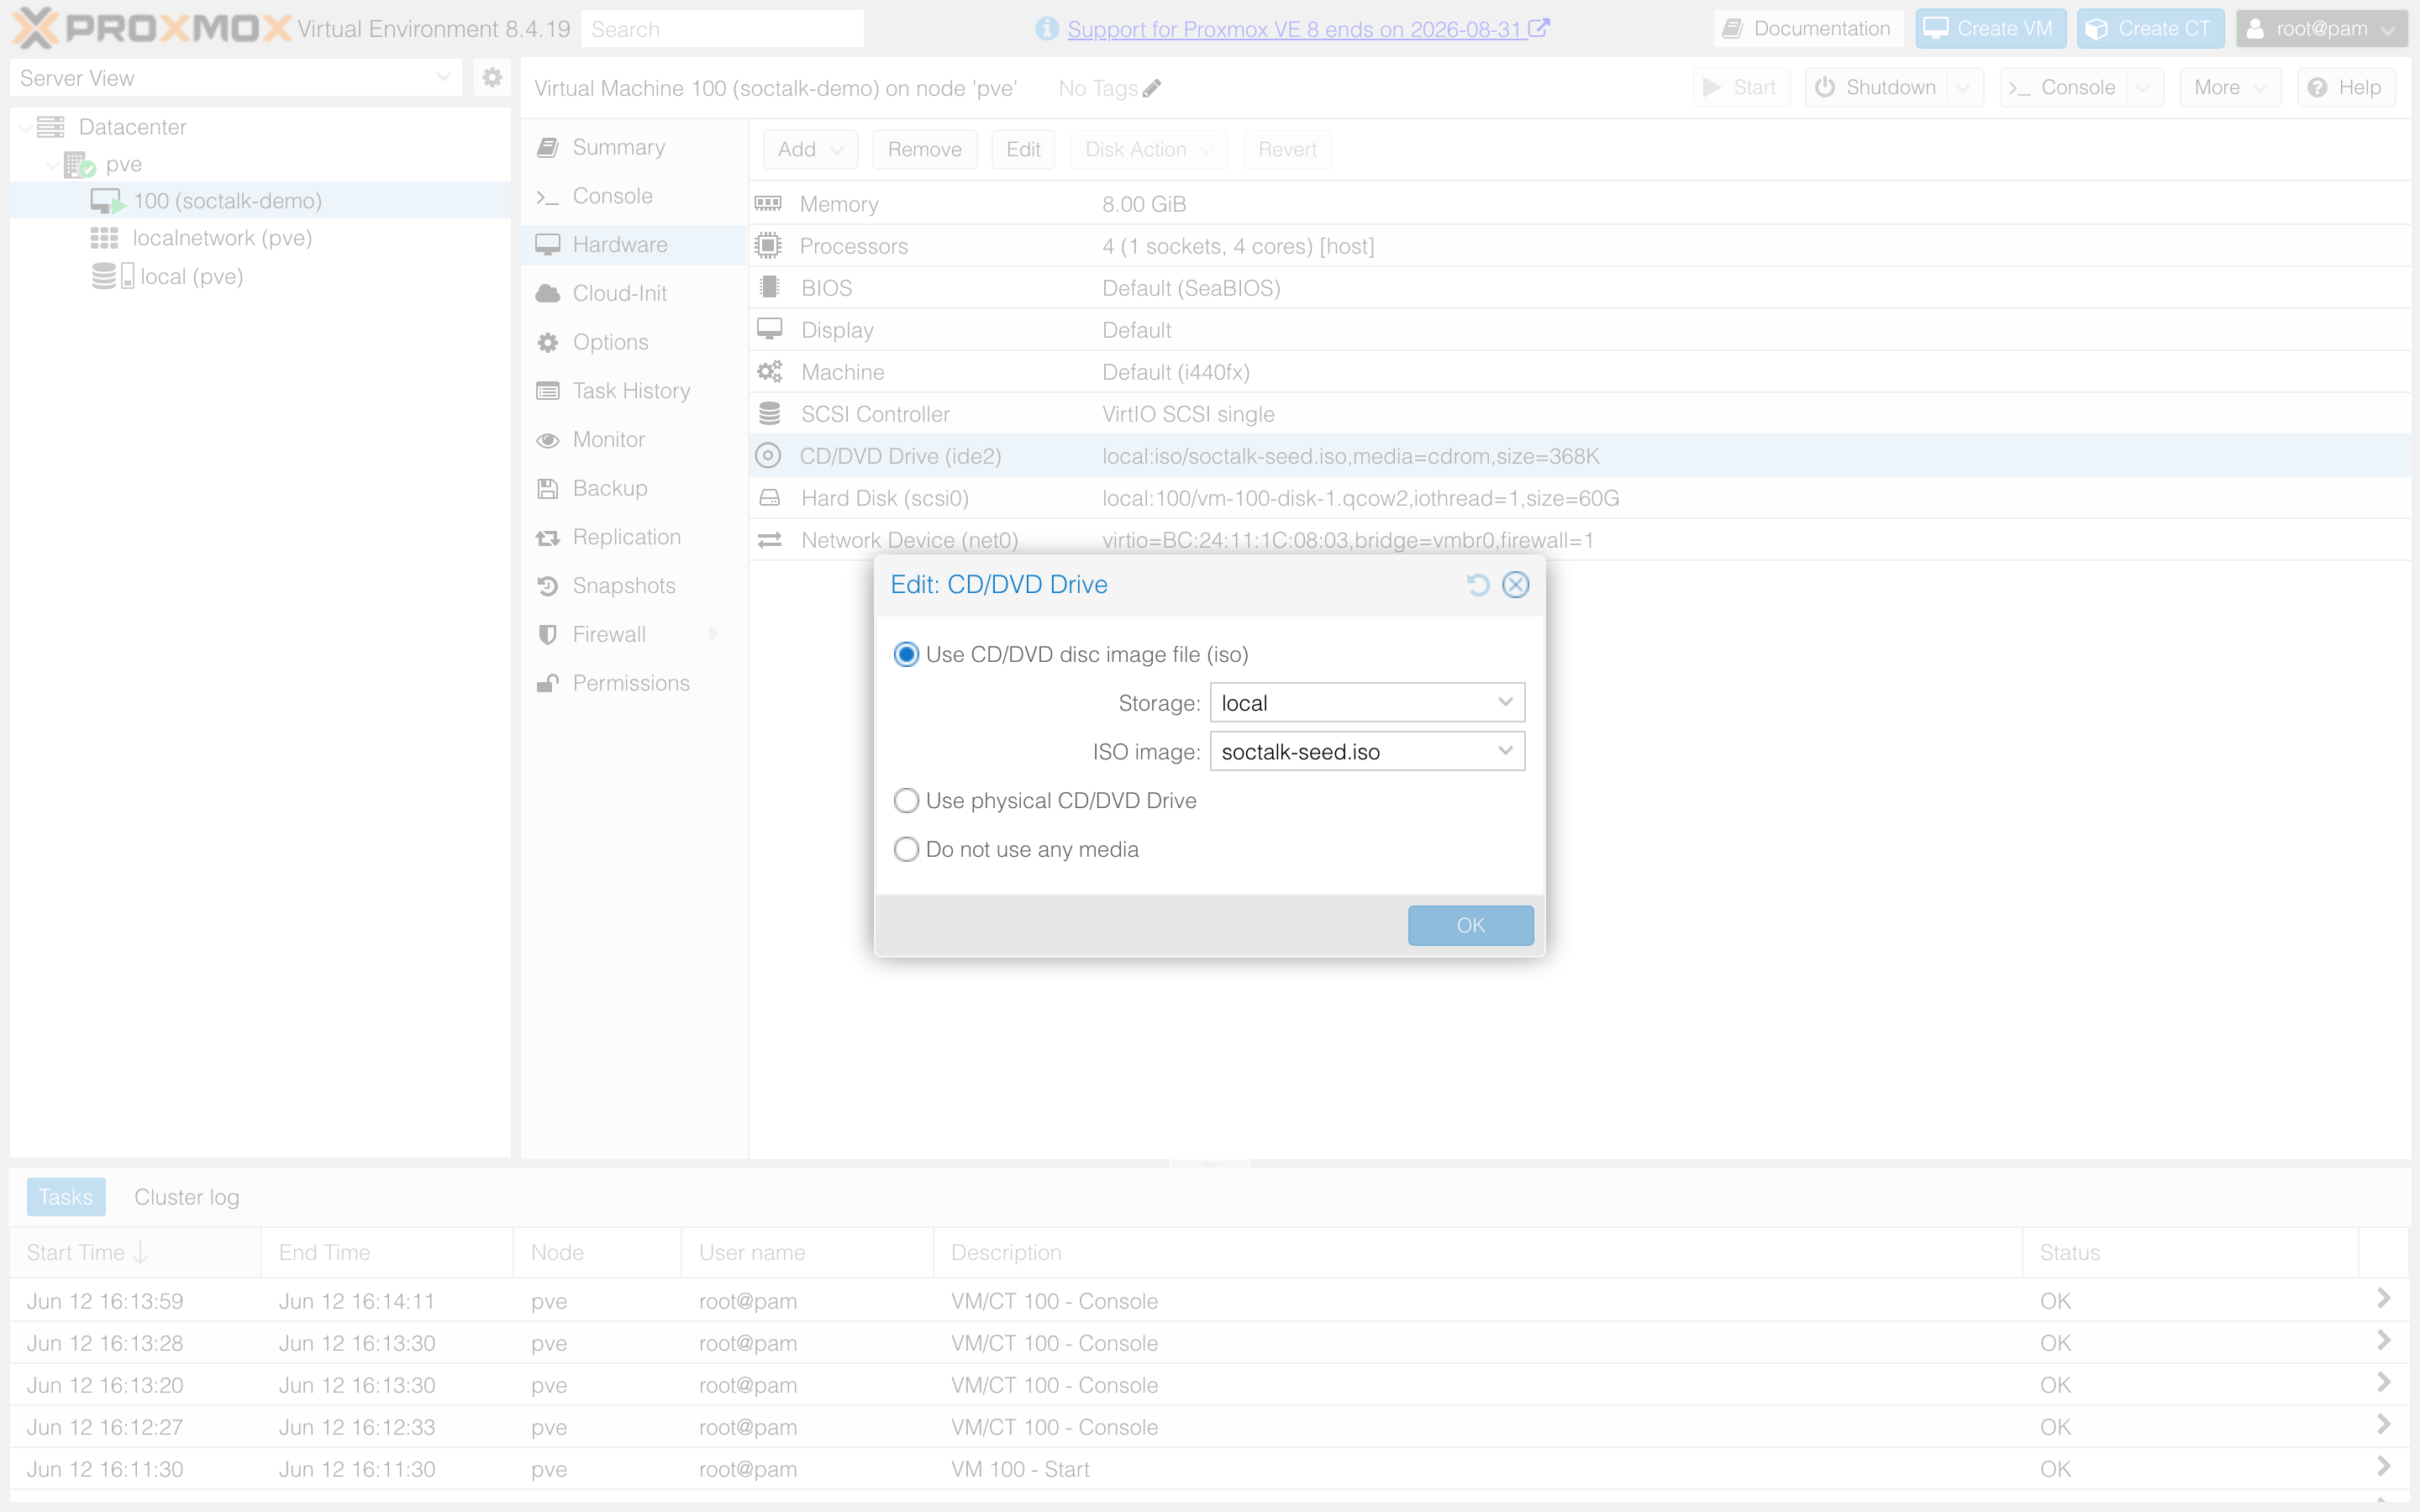Screen dimensions: 2420x1512
Task: Open the Task History menu item
Action: point(631,391)
